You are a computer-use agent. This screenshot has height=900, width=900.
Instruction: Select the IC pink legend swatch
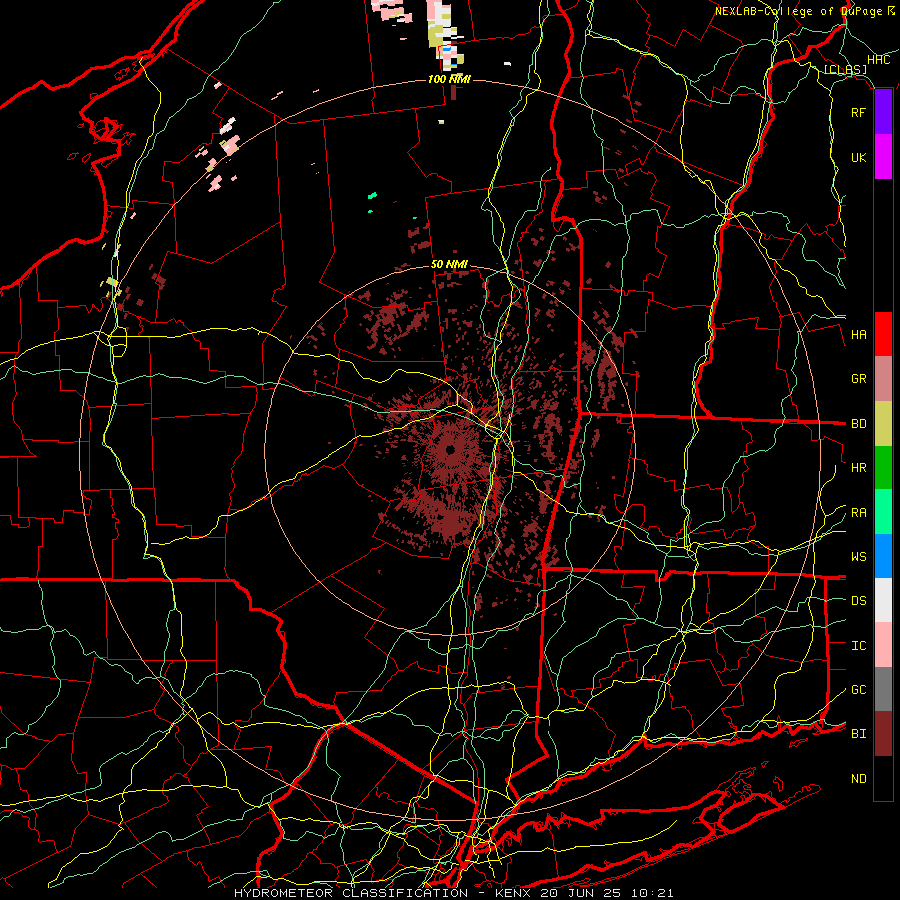click(883, 645)
